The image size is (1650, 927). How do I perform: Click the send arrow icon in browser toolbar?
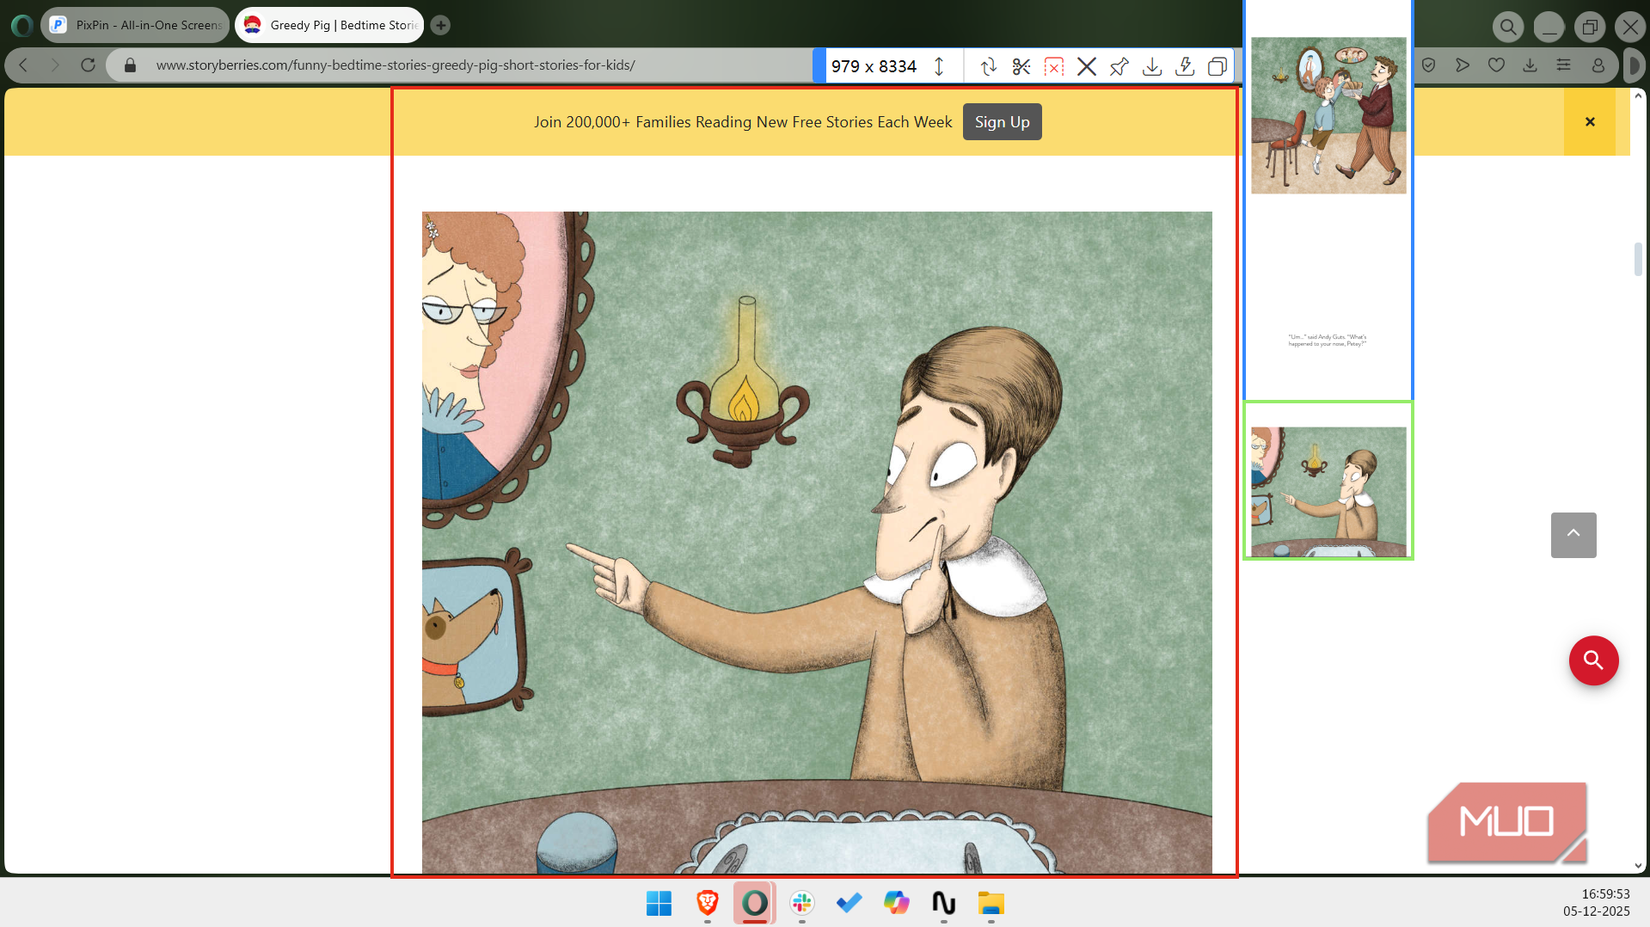[1463, 65]
